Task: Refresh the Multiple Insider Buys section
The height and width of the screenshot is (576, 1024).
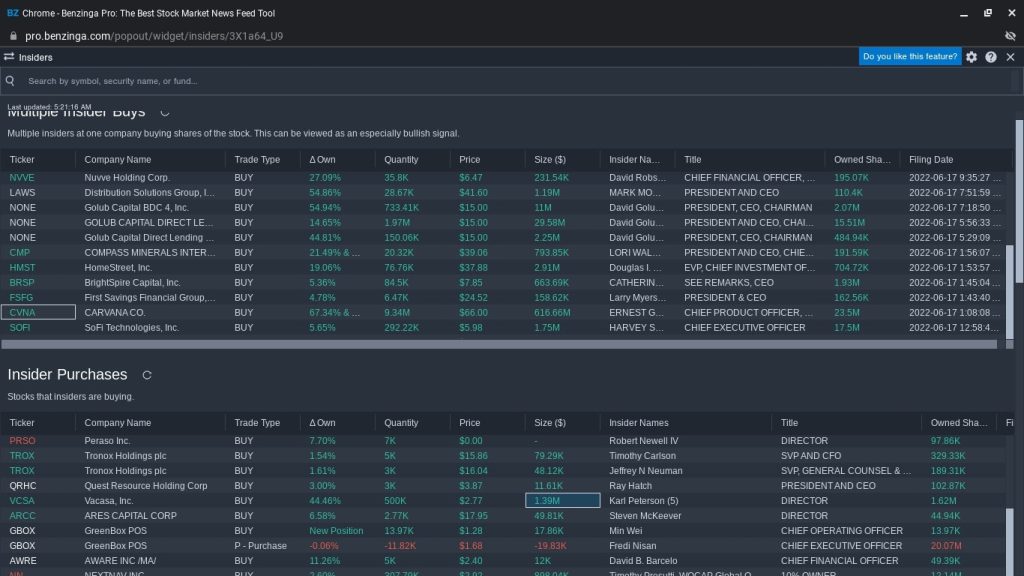Action: [x=165, y=112]
